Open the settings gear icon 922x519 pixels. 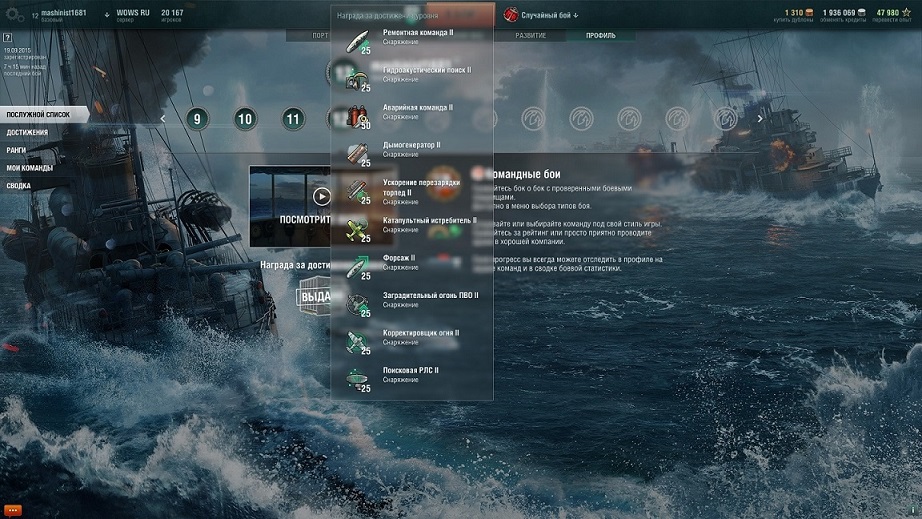click(x=14, y=15)
